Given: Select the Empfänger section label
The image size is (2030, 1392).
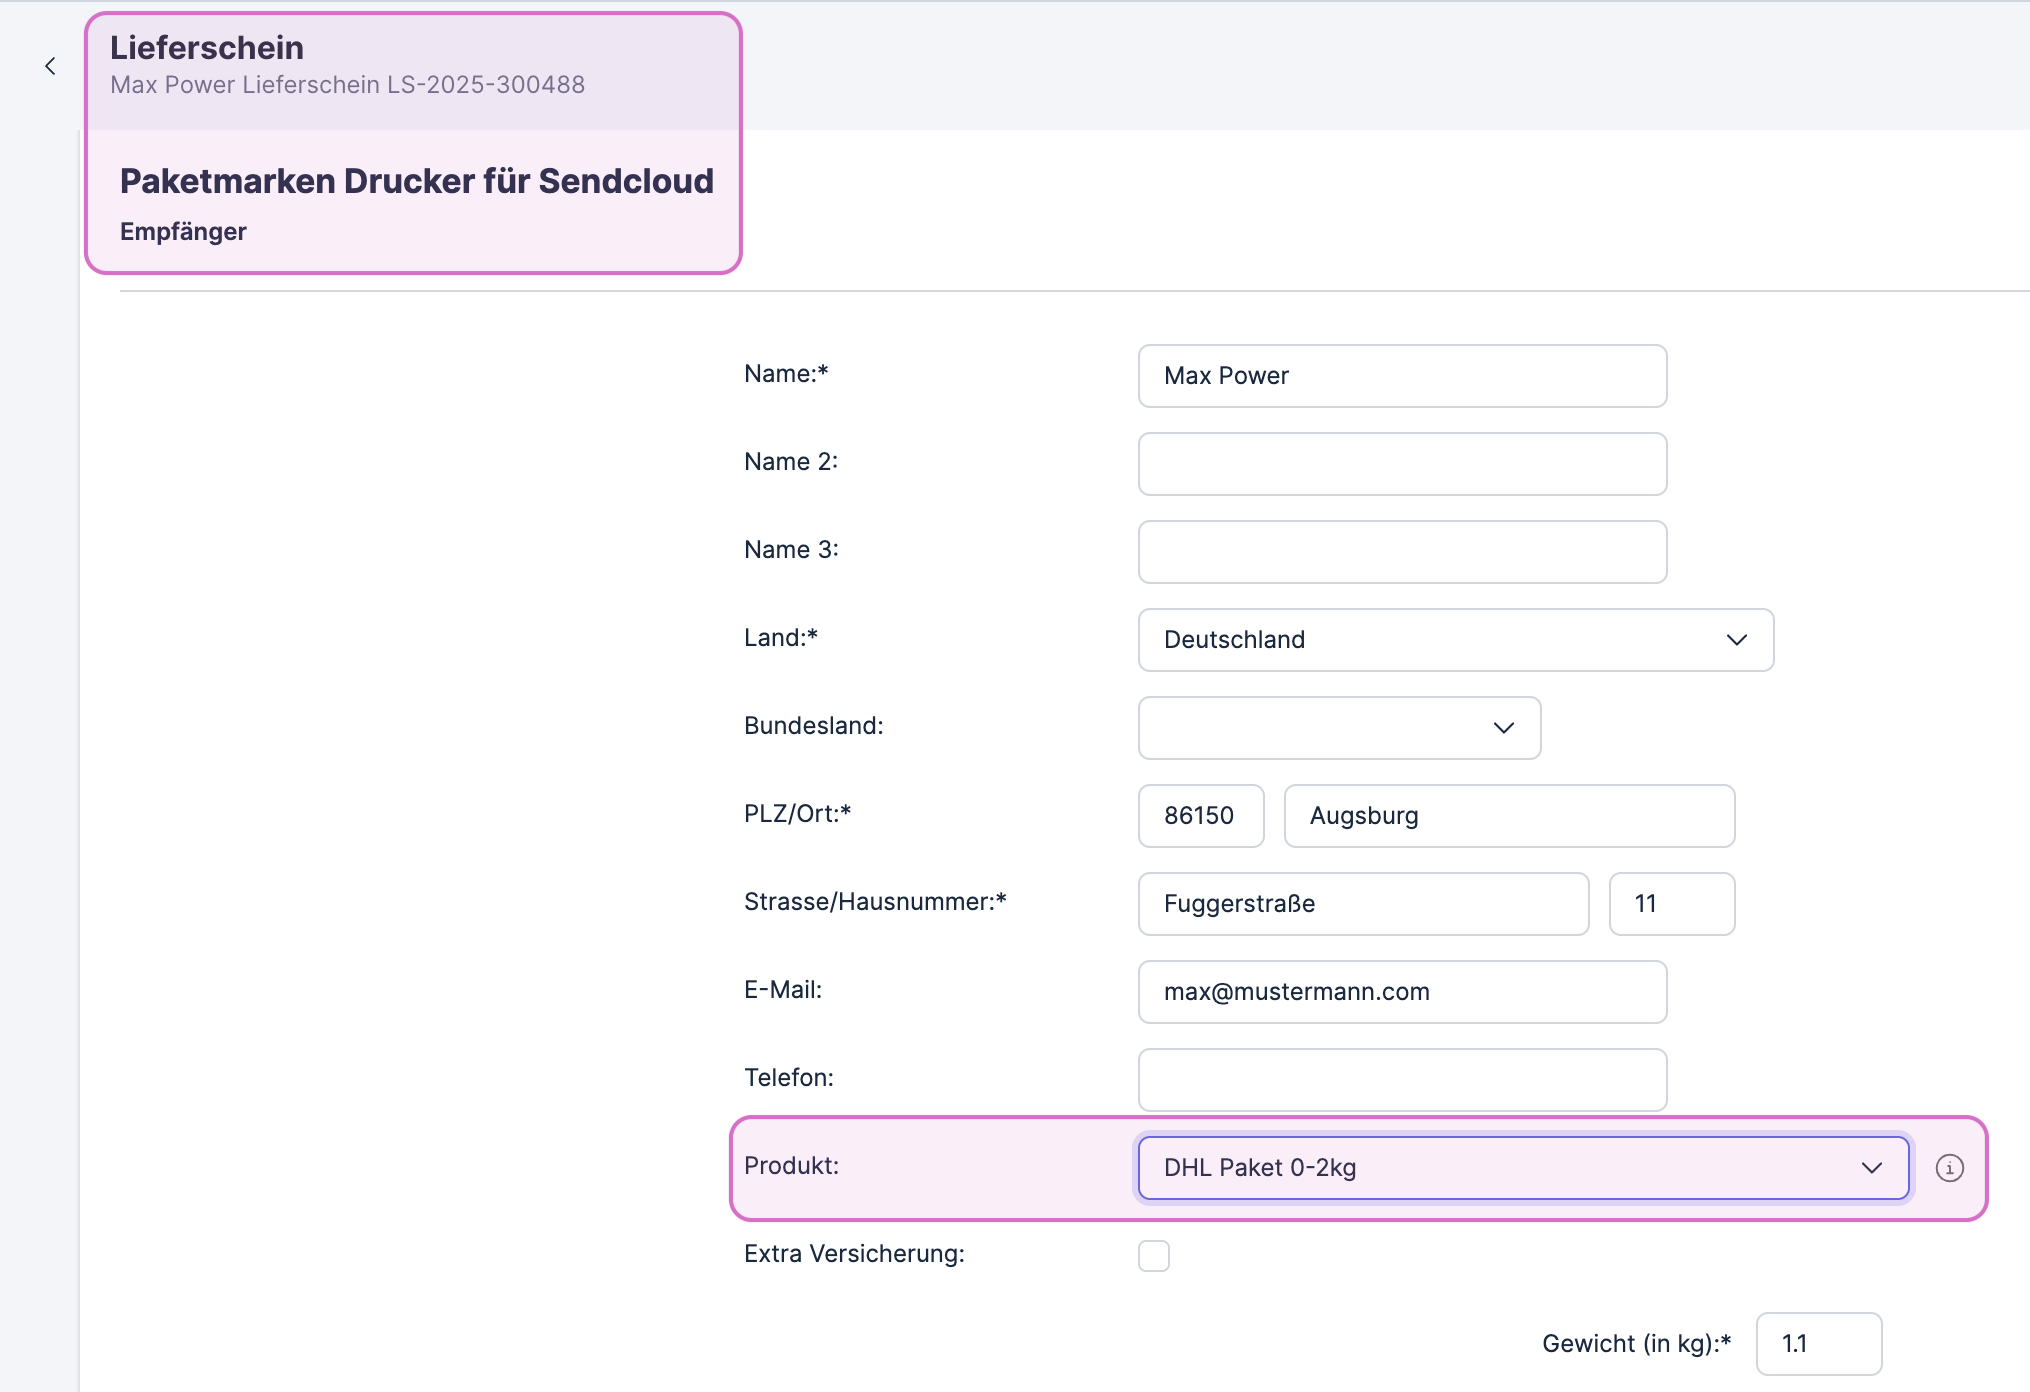Looking at the screenshot, I should point(183,231).
